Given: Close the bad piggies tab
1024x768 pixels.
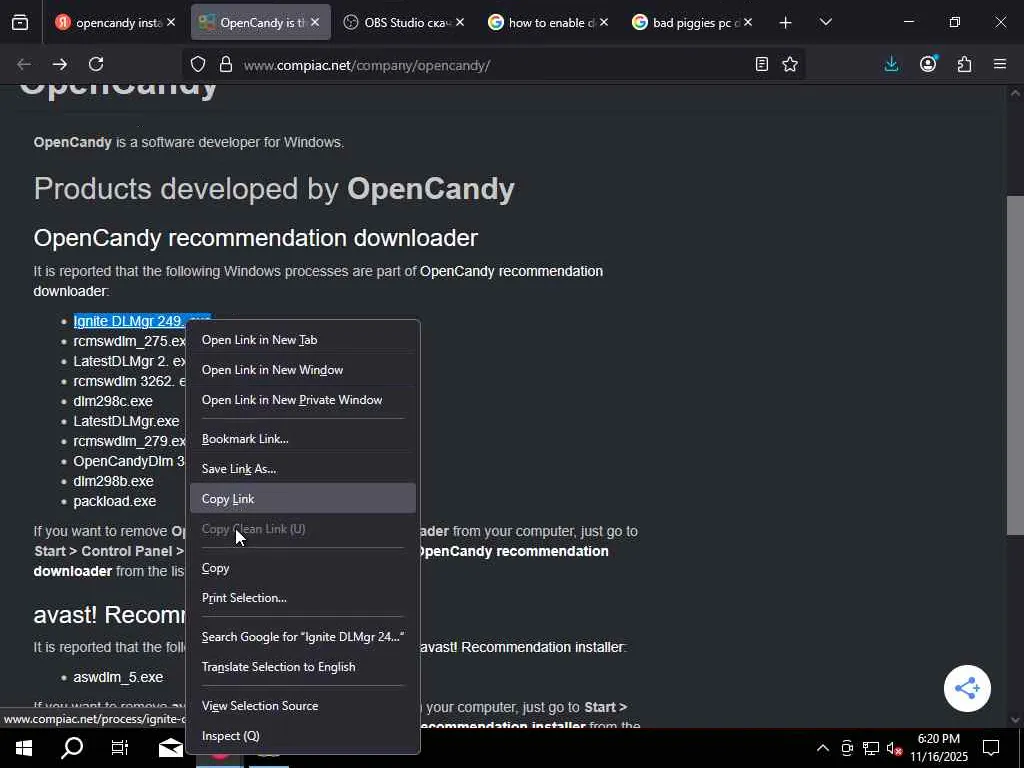Looking at the screenshot, I should pyautogui.click(x=748, y=22).
